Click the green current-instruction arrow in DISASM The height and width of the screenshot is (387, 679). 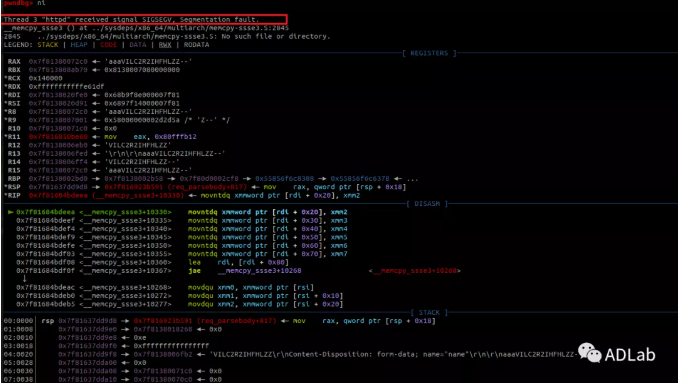click(x=11, y=212)
